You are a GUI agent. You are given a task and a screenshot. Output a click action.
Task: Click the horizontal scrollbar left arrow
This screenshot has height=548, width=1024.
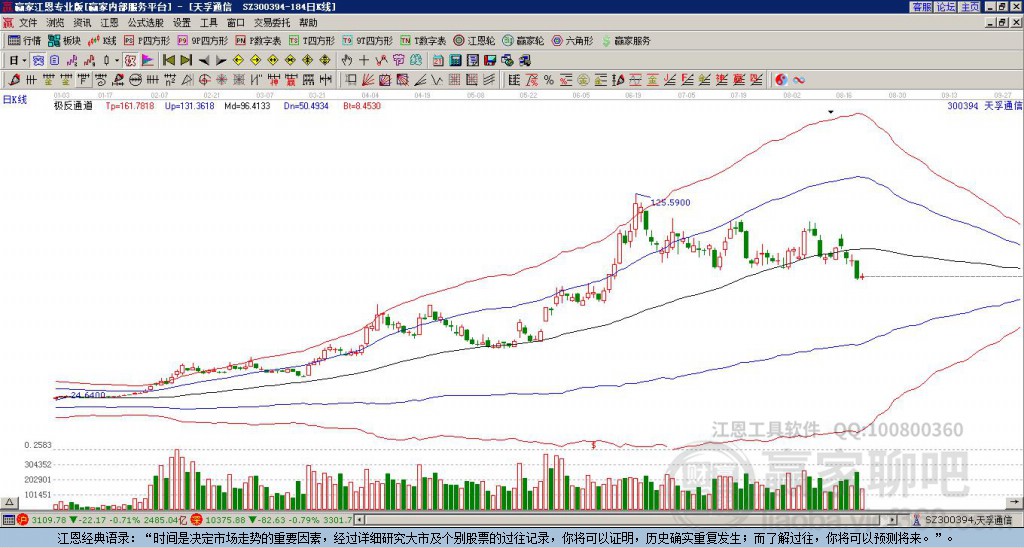pyautogui.click(x=359, y=521)
